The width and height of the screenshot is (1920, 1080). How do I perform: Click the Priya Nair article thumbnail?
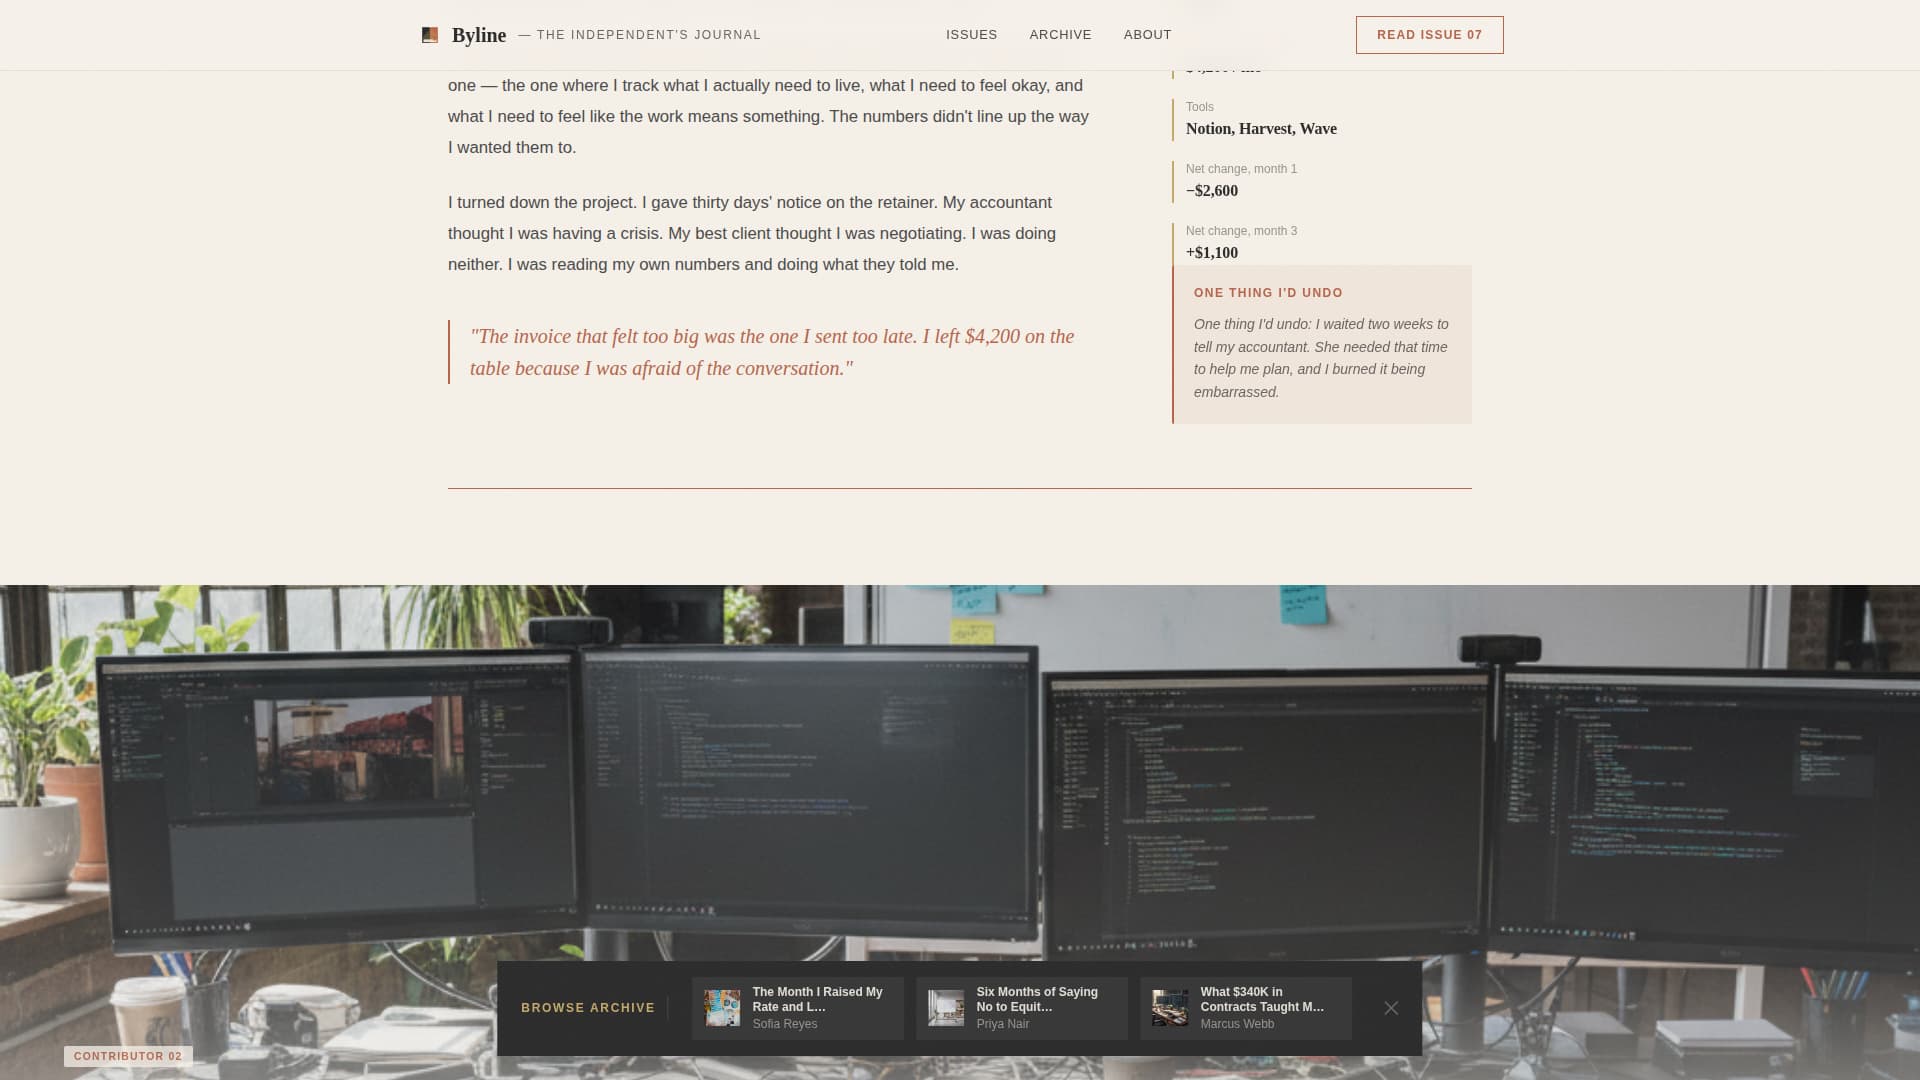[946, 1008]
